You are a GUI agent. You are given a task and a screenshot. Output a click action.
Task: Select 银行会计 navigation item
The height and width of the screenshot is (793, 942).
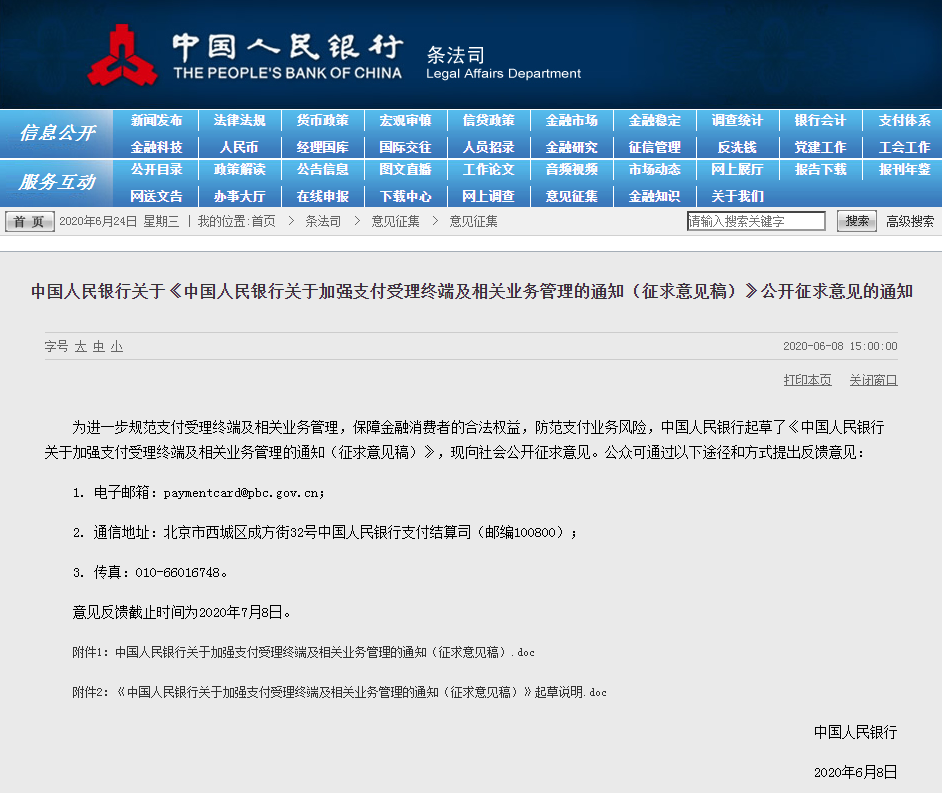820,121
